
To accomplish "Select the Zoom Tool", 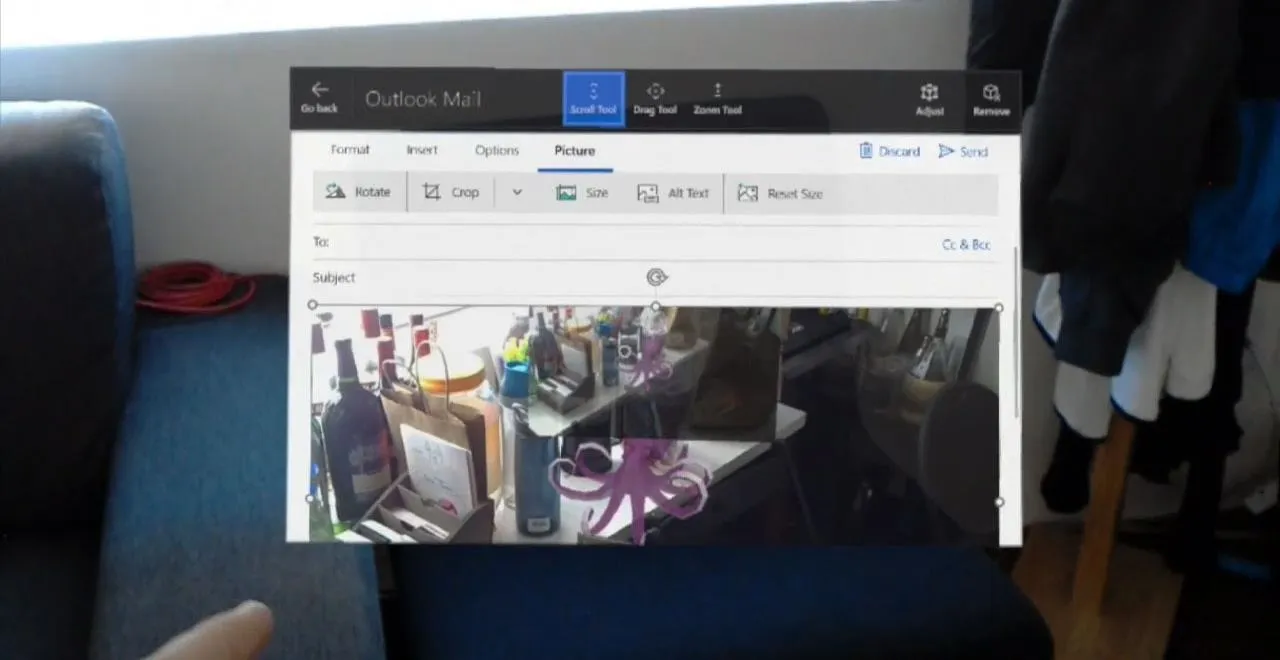I will pyautogui.click(x=717, y=98).
